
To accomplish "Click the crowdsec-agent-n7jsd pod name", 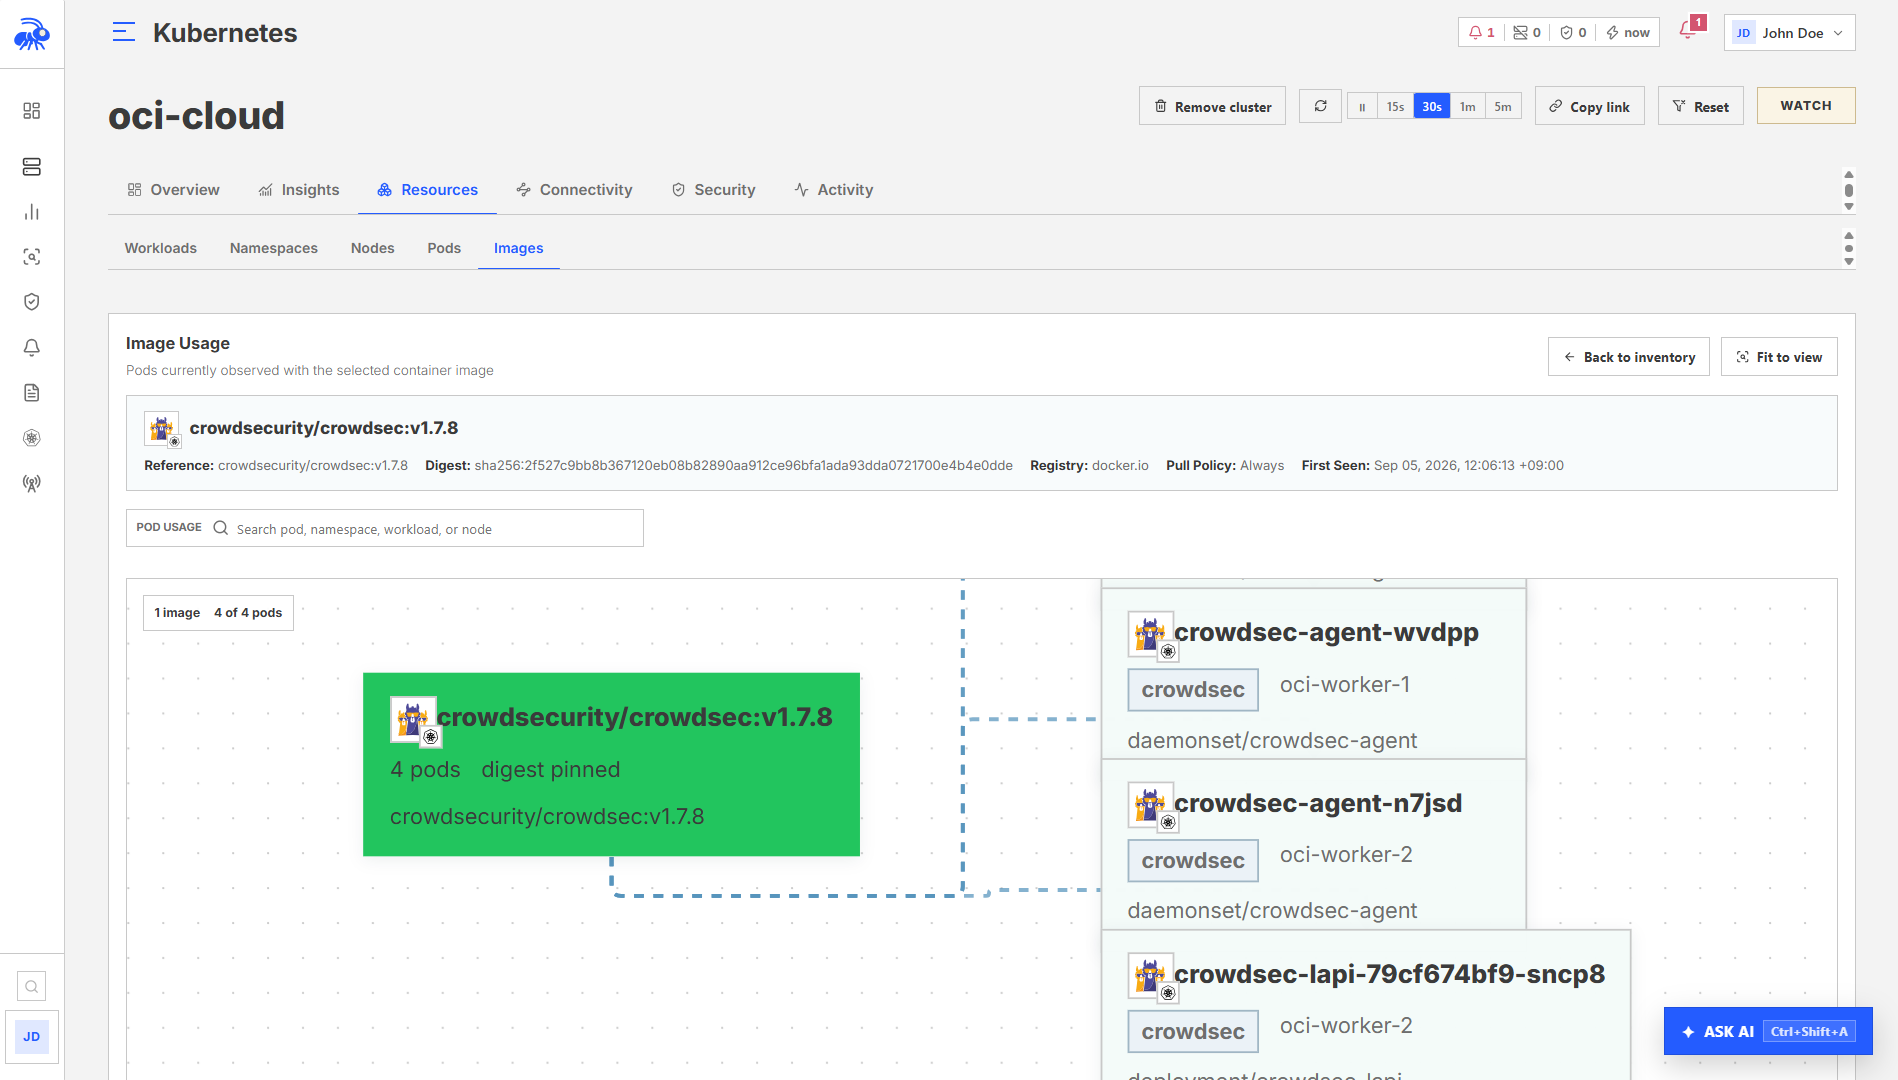I will (x=1318, y=804).
